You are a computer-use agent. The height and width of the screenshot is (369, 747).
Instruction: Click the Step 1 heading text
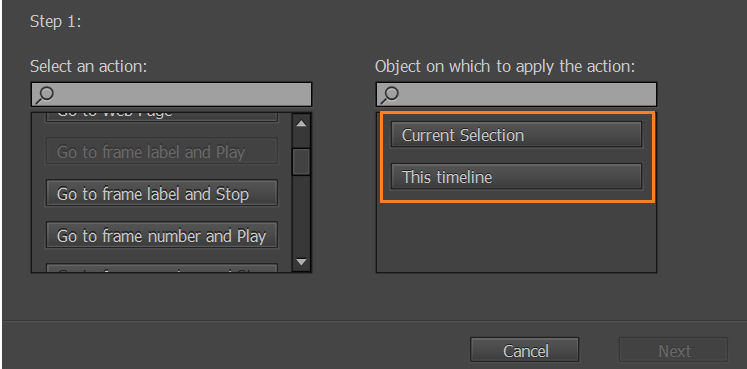click(x=55, y=22)
